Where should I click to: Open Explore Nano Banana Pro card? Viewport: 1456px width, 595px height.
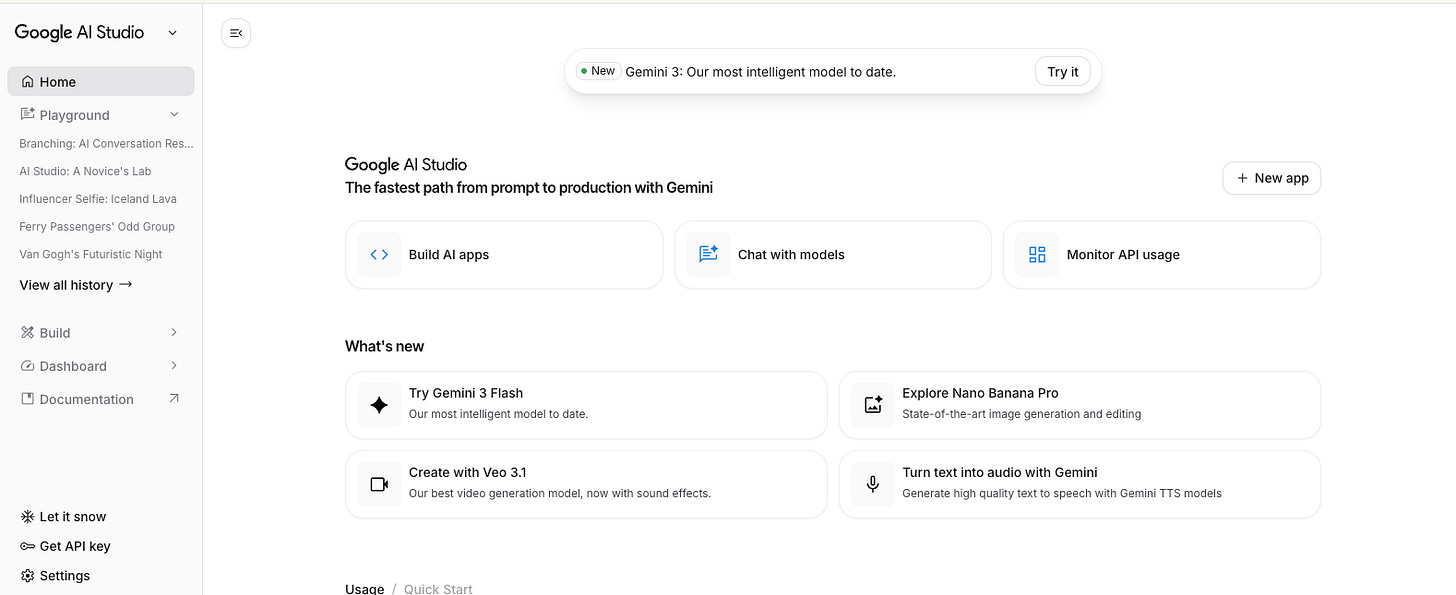[1080, 405]
